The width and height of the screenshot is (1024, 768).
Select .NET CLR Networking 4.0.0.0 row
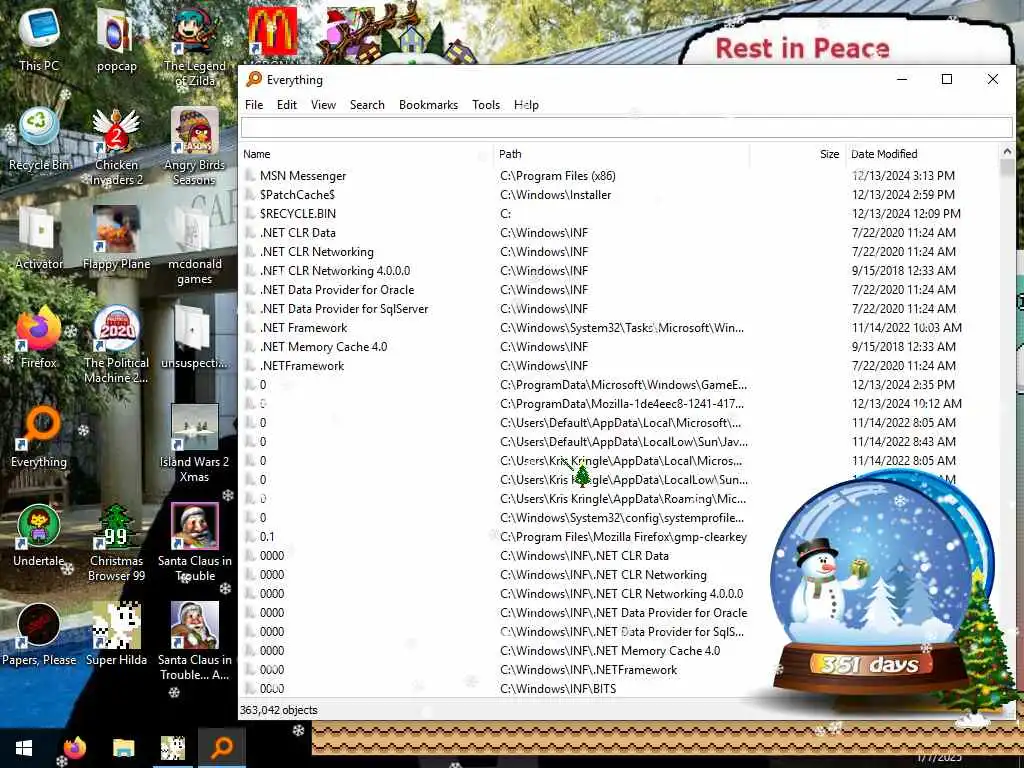click(x=619, y=270)
